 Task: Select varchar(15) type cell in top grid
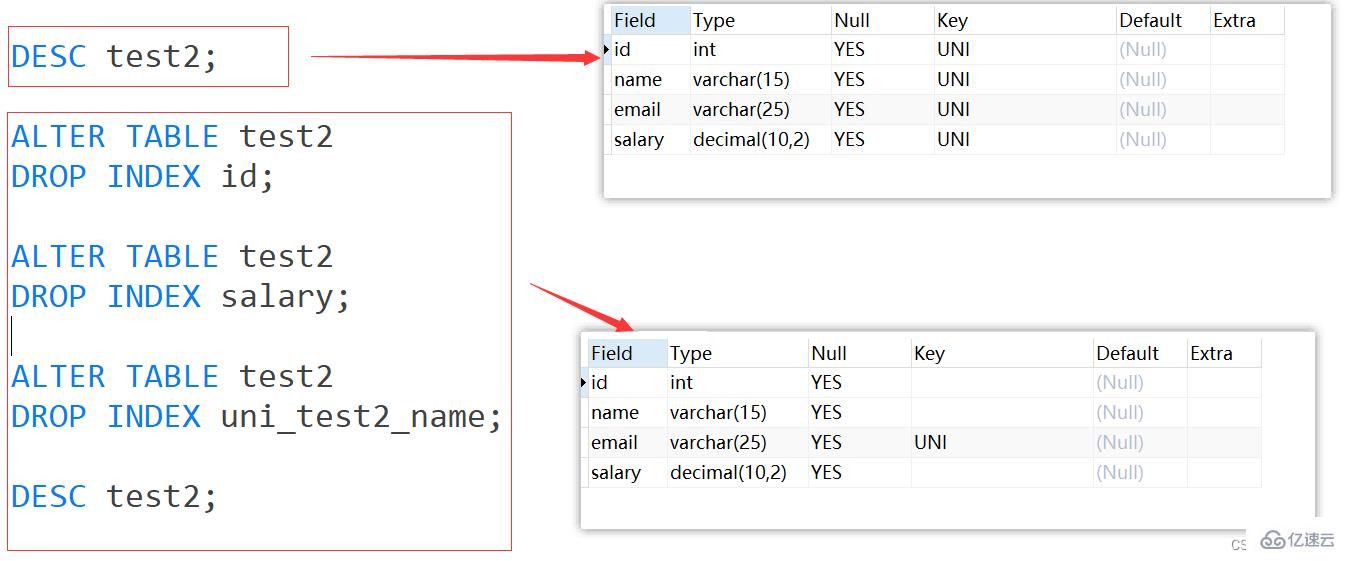[x=760, y=80]
